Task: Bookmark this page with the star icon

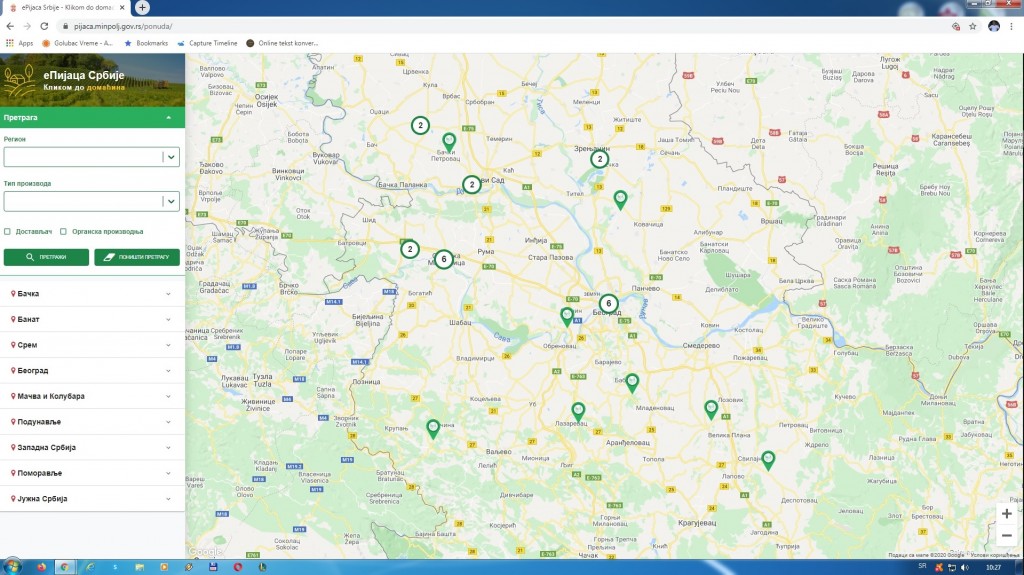Action: coord(972,26)
